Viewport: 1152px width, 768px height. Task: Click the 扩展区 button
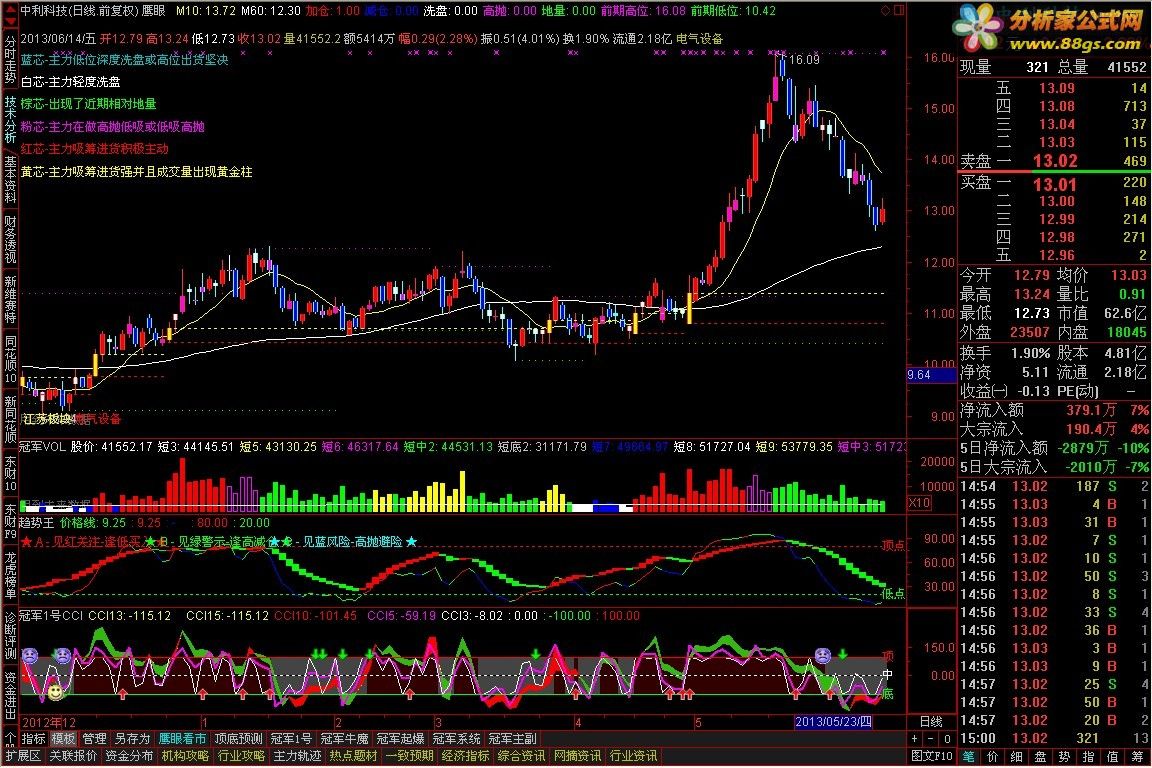coord(24,756)
